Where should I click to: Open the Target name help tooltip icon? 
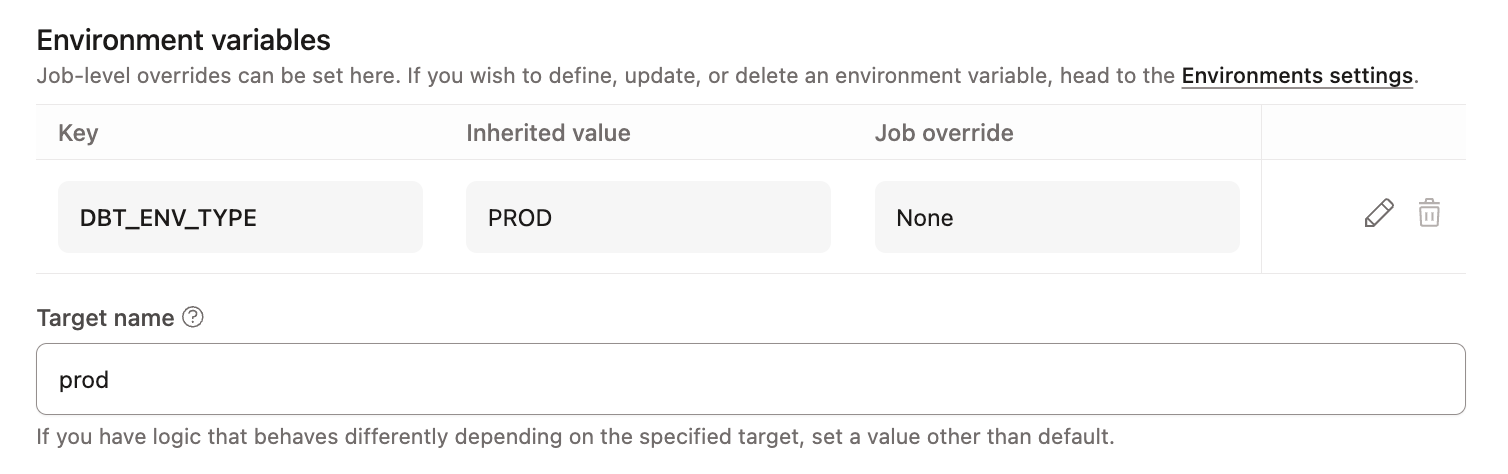(x=194, y=318)
